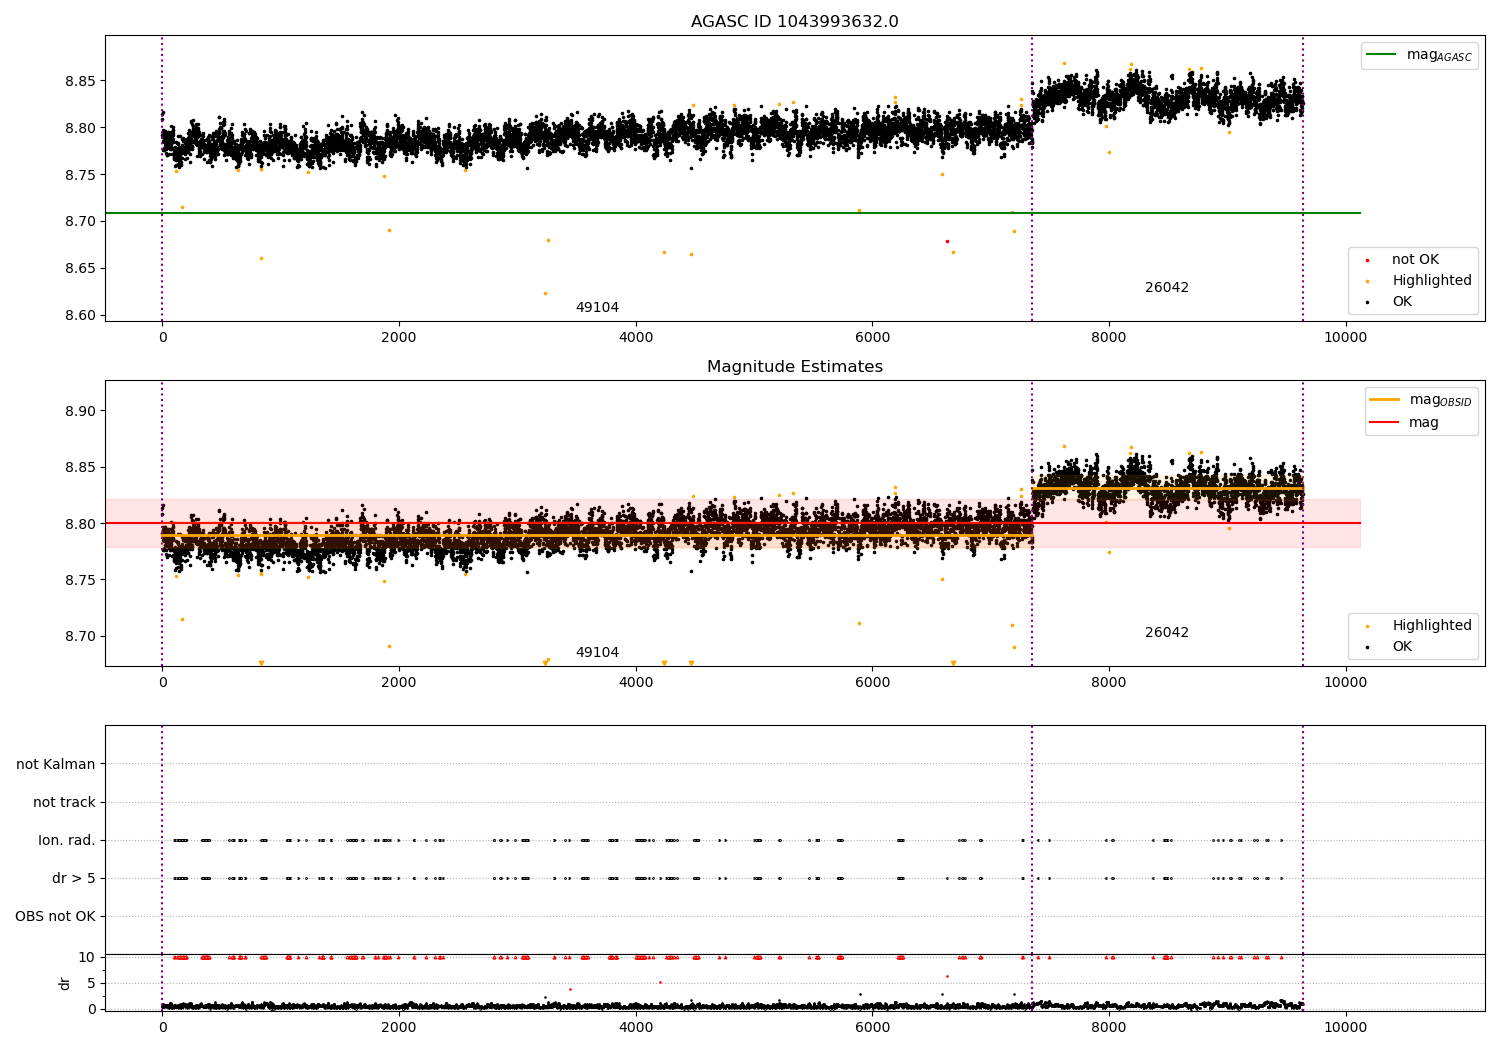Click the 8.90 y-axis tick label
Image resolution: width=1500 pixels, height=1050 pixels.
point(79,411)
